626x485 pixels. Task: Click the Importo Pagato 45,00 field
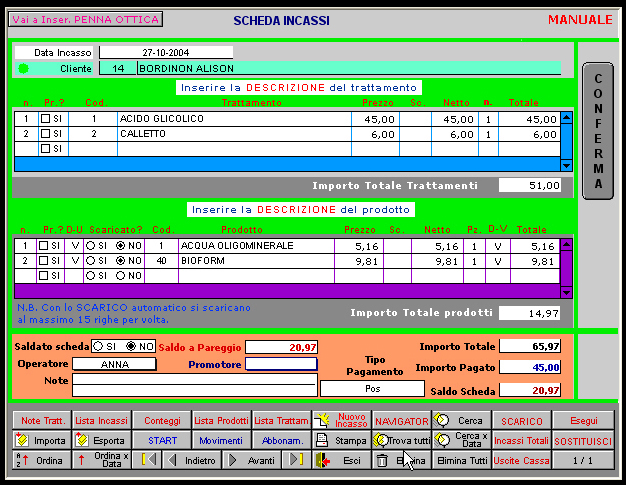tap(530, 367)
